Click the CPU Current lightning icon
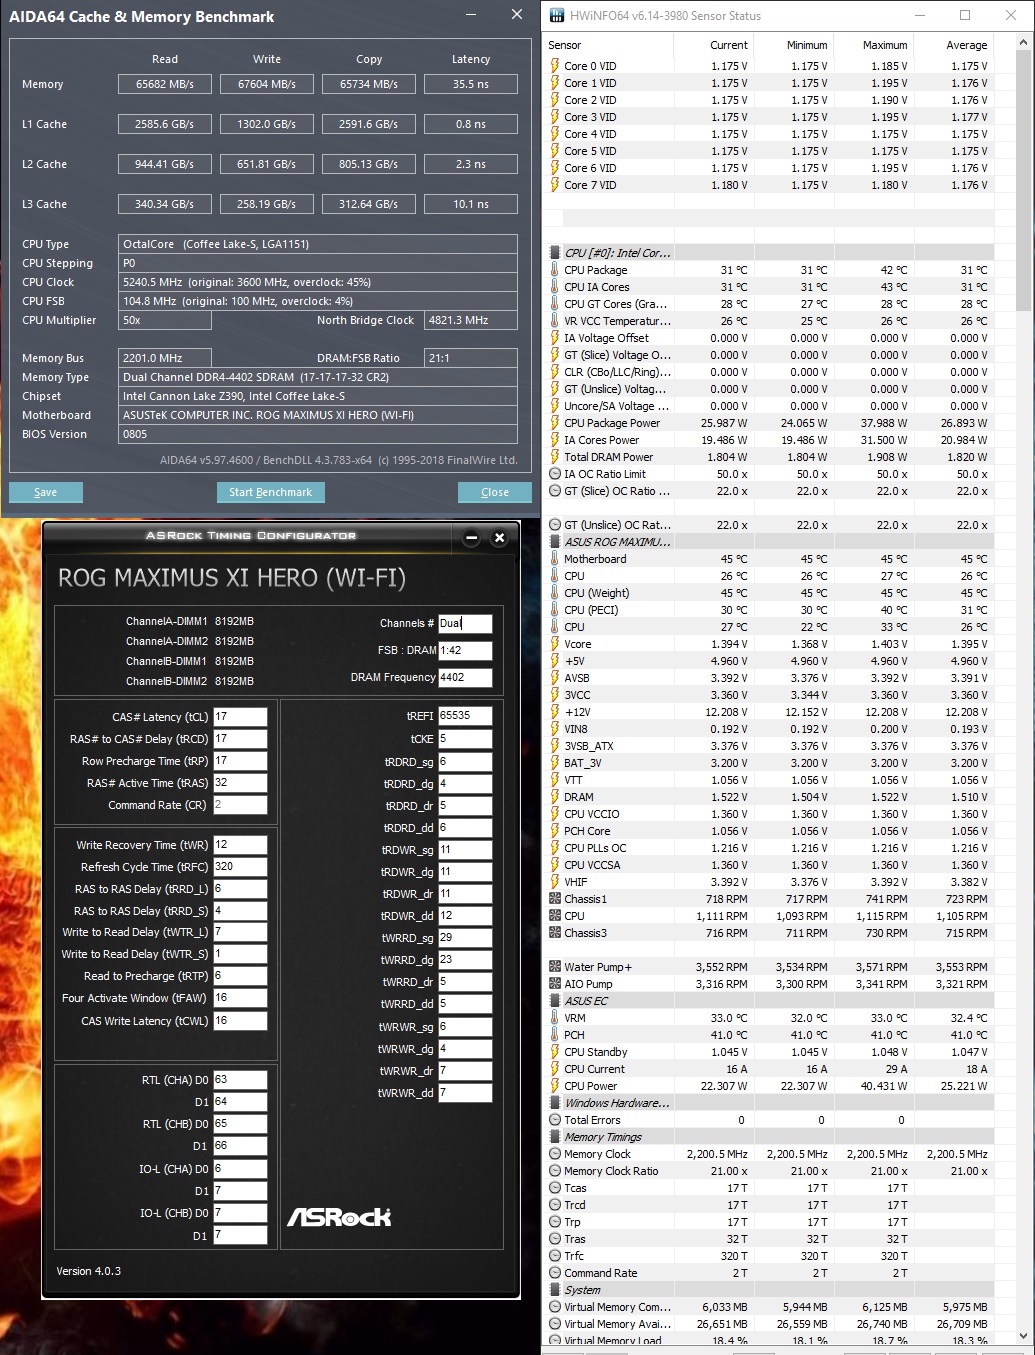1035x1355 pixels. (x=555, y=1069)
